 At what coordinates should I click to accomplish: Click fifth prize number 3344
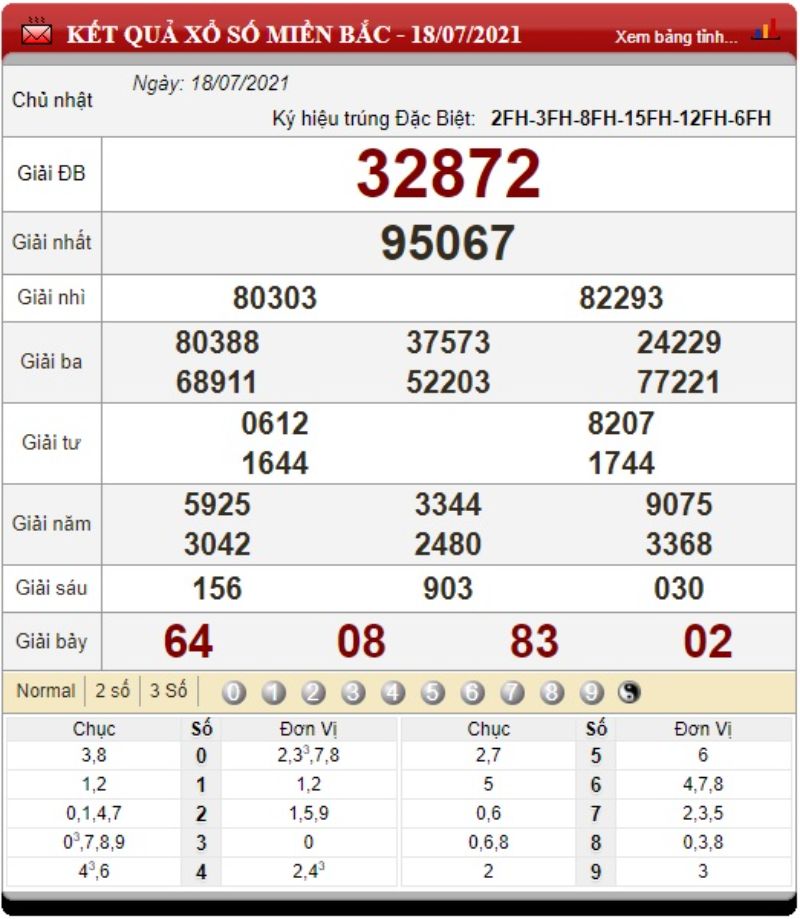tap(448, 504)
